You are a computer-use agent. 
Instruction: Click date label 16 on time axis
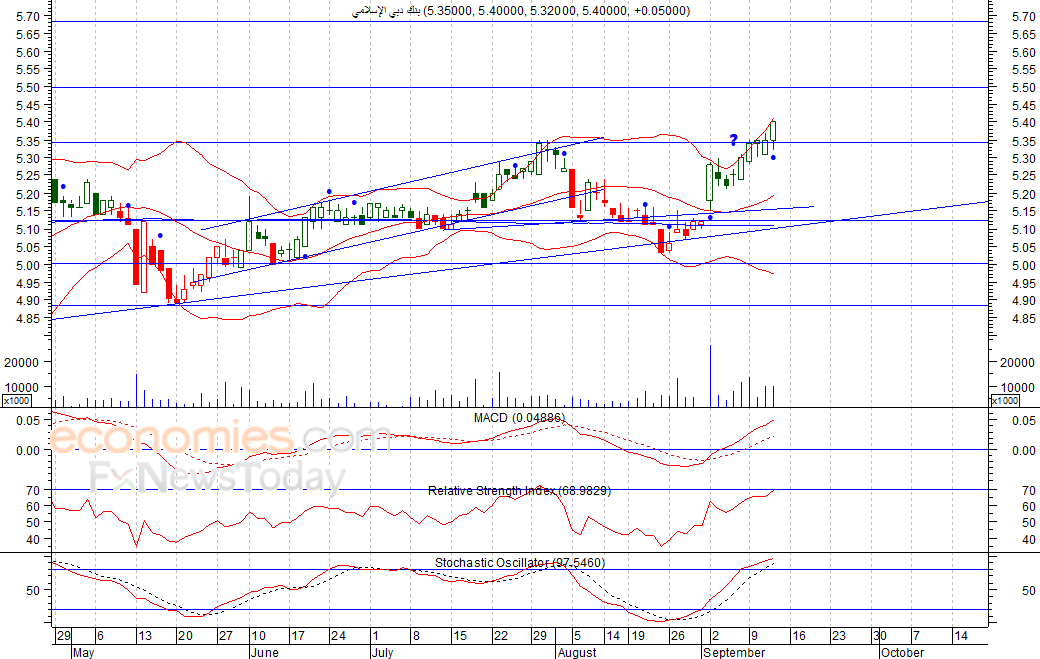pos(799,636)
